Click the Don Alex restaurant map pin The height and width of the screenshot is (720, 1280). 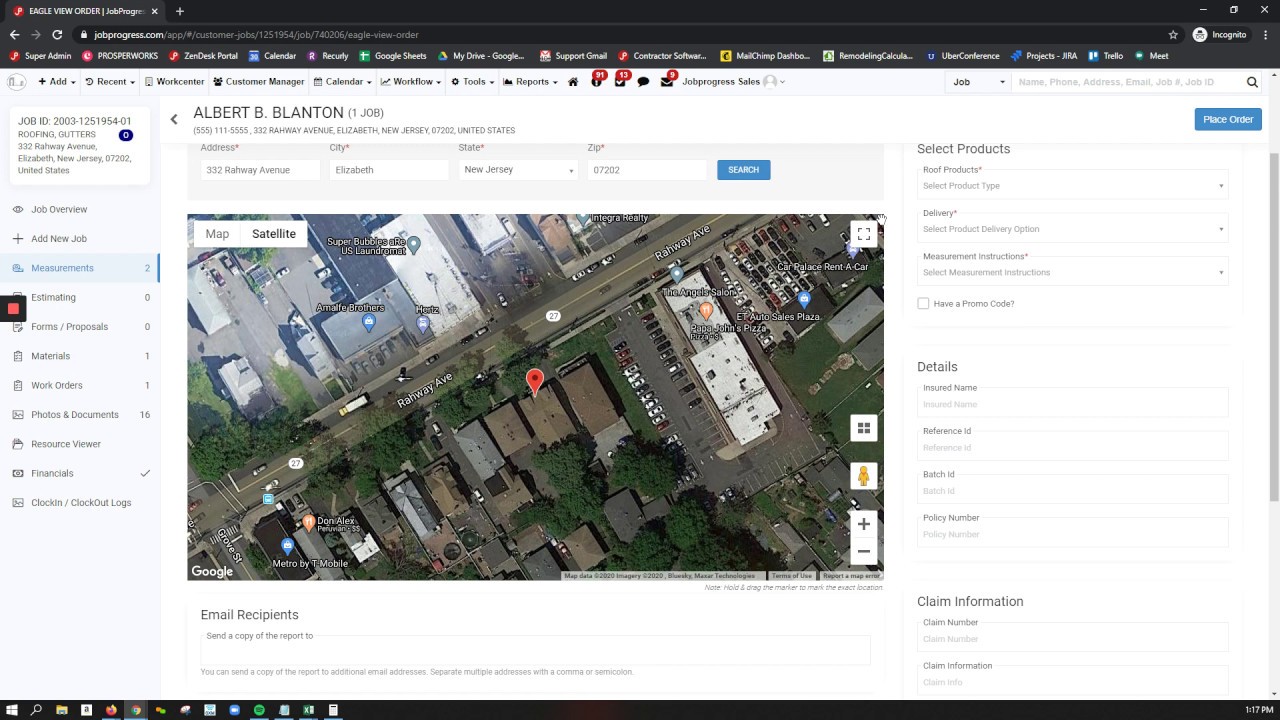pyautogui.click(x=309, y=522)
